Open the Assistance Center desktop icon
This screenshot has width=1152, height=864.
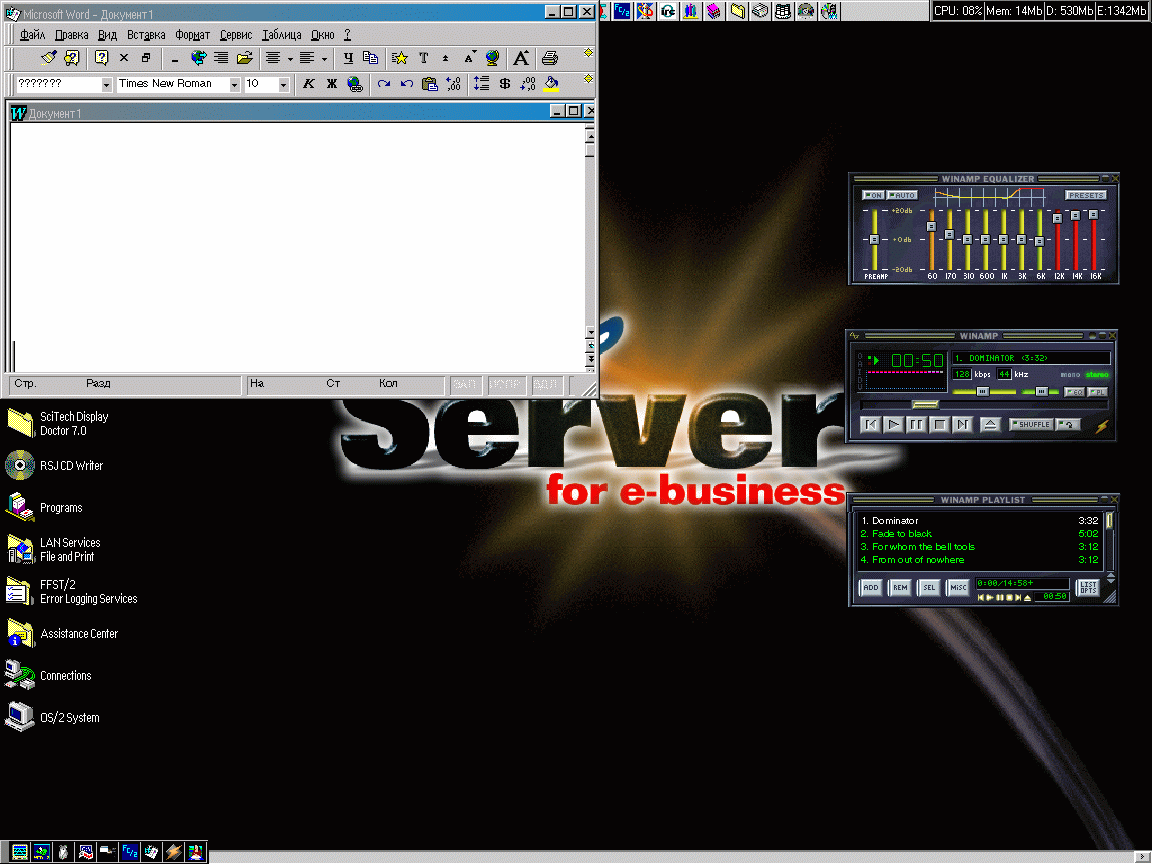pyautogui.click(x=20, y=633)
